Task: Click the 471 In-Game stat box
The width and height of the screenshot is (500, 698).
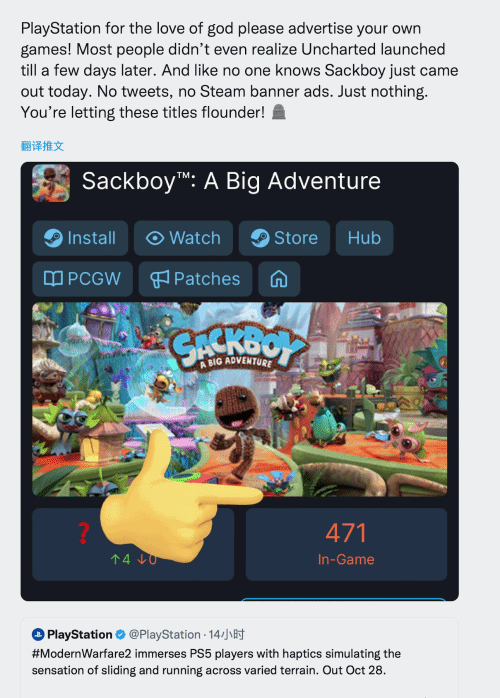Action: 346,544
